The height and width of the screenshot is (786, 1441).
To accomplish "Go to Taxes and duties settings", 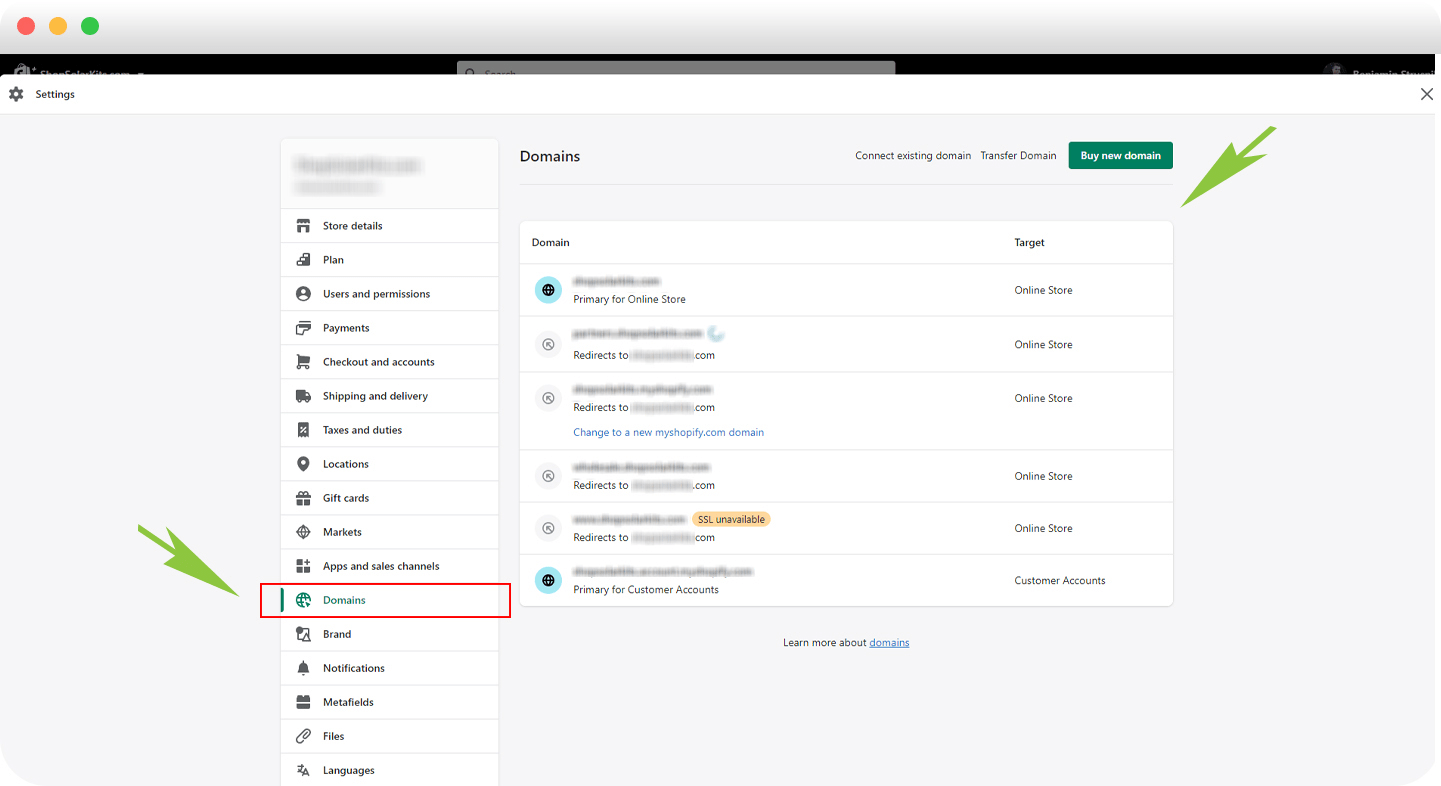I will pos(362,430).
